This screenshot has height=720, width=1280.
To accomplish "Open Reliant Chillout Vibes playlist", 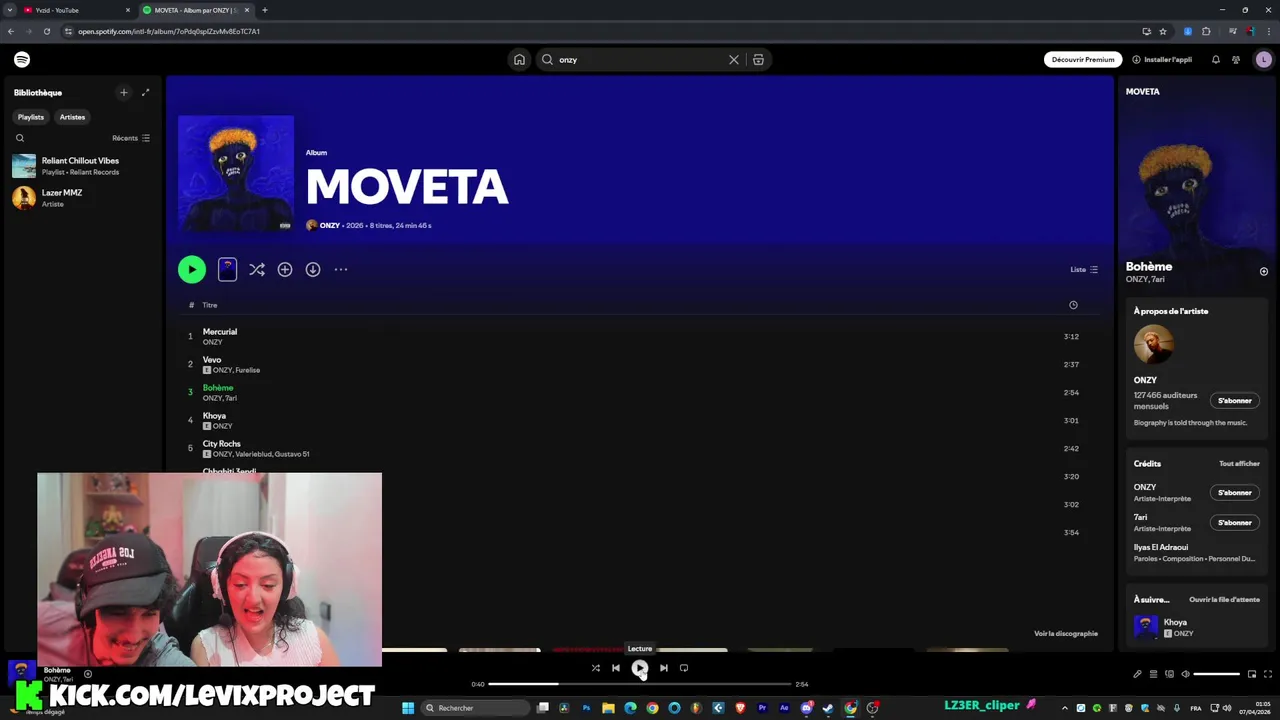I will (x=80, y=166).
